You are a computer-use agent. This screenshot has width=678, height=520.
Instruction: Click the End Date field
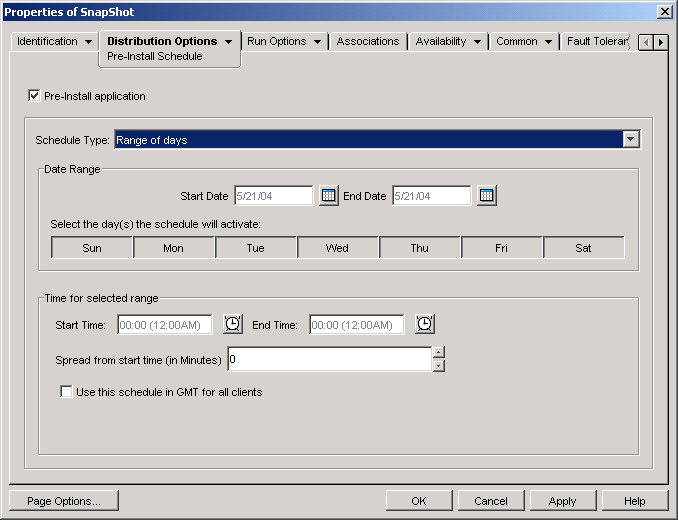pyautogui.click(x=432, y=196)
